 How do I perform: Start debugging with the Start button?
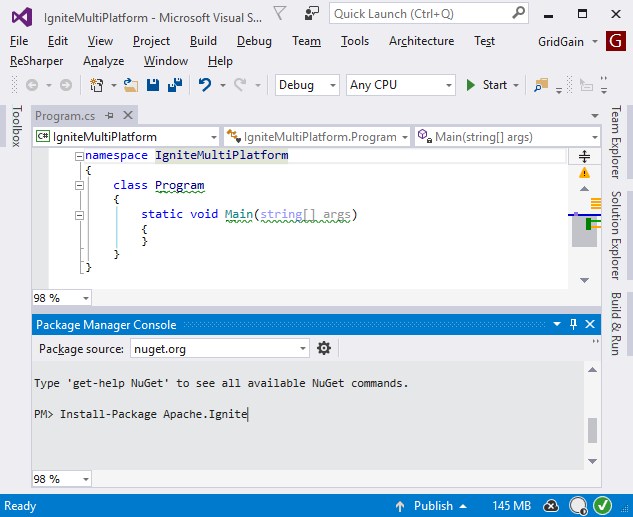click(x=486, y=85)
